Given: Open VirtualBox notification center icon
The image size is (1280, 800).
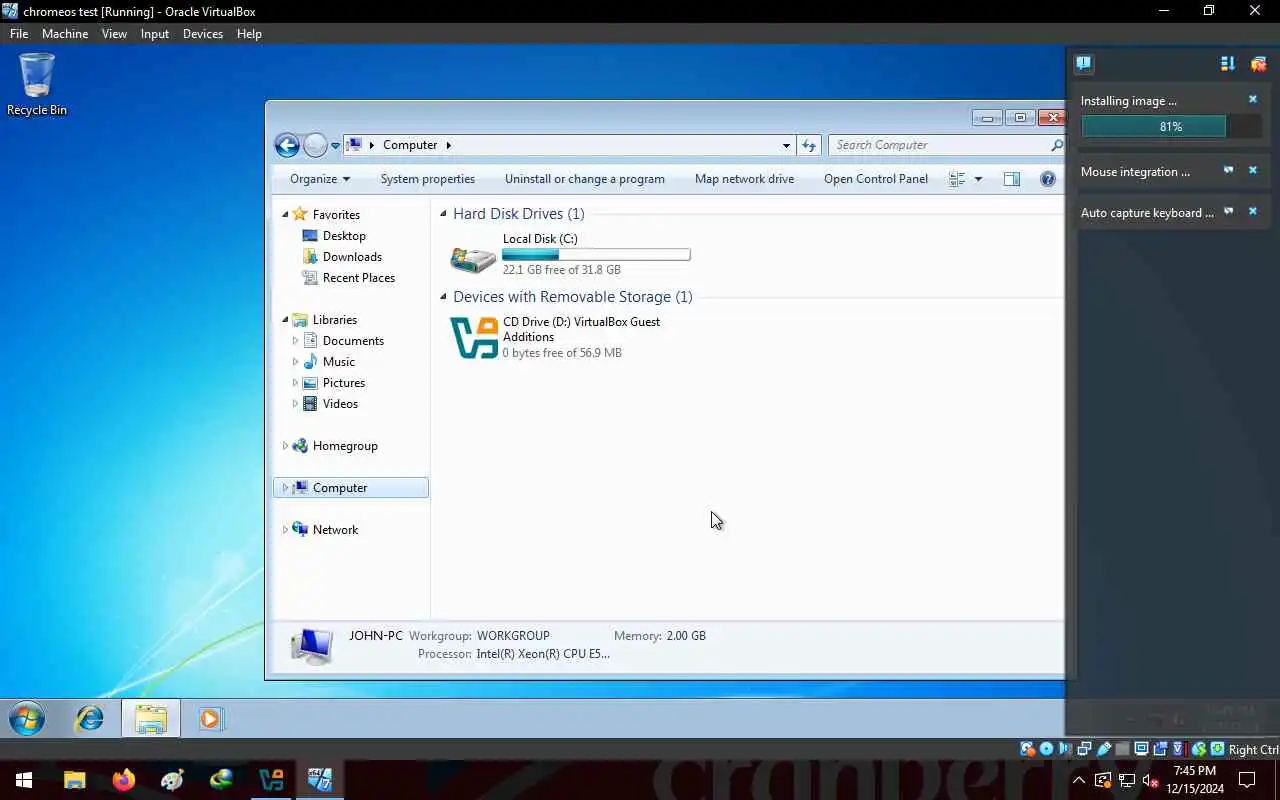Looking at the screenshot, I should [x=1084, y=64].
